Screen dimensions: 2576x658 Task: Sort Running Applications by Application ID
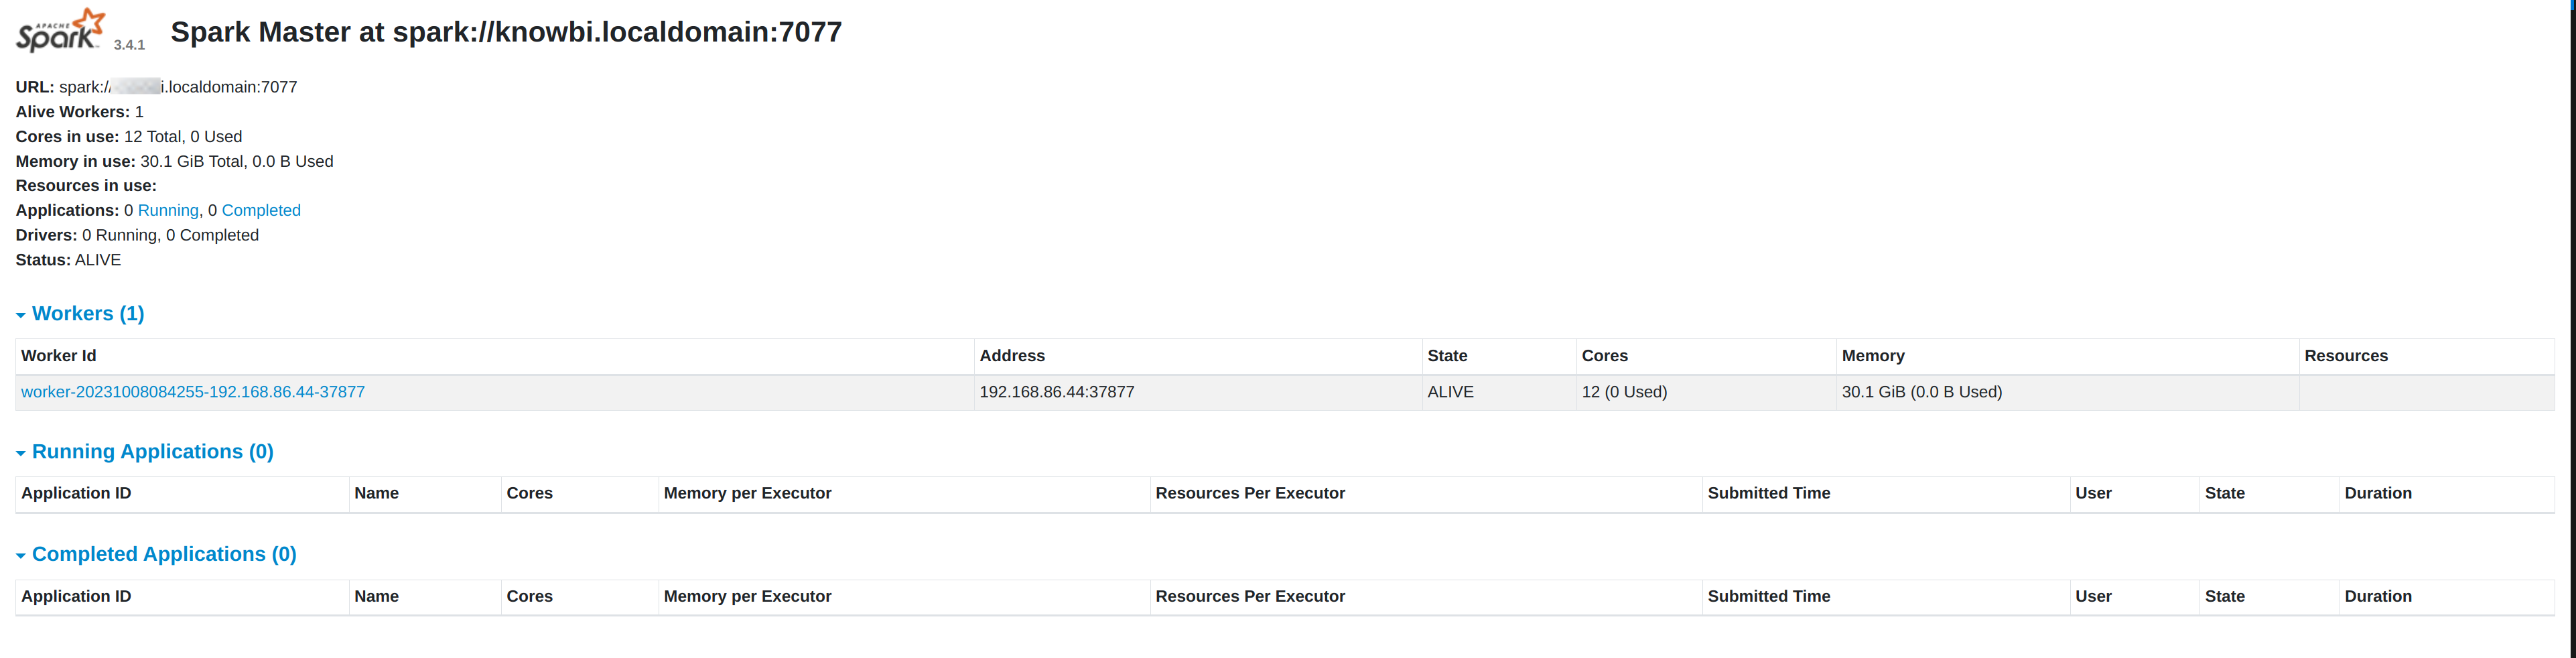pyautogui.click(x=76, y=494)
